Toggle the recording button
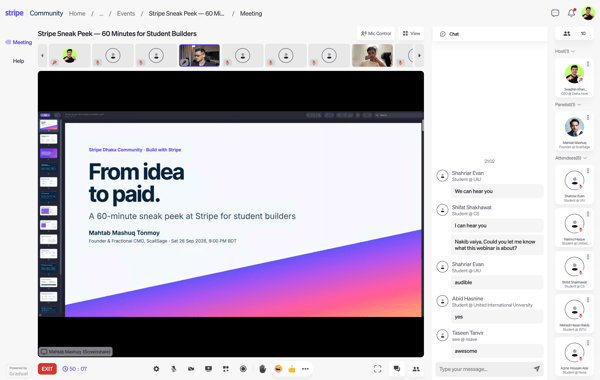Viewport: 600px width, 380px height. [x=243, y=369]
